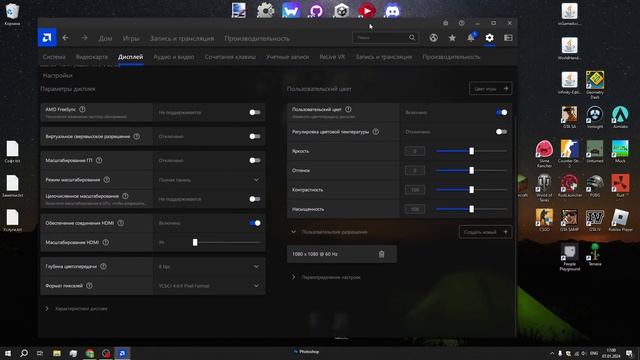Open settings gear icon in AMD software
The image size is (640, 360).
tap(489, 38)
